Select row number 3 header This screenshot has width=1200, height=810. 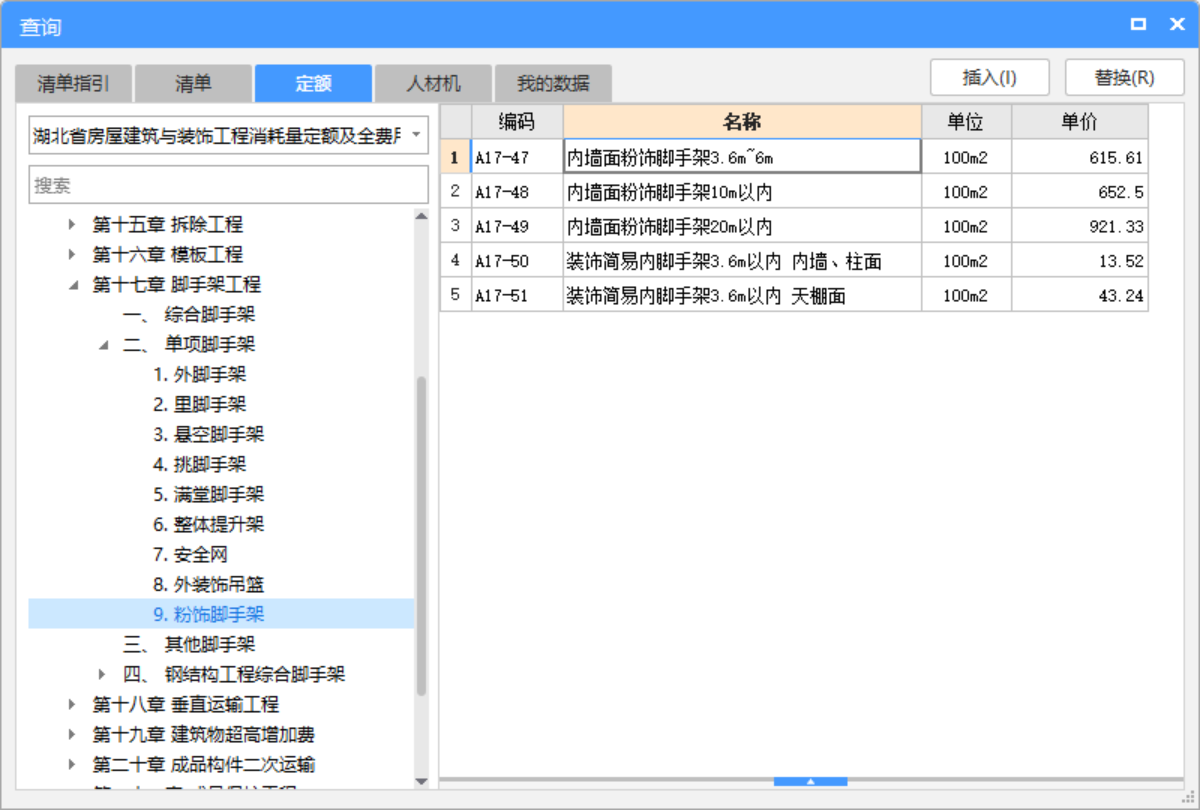click(x=455, y=226)
